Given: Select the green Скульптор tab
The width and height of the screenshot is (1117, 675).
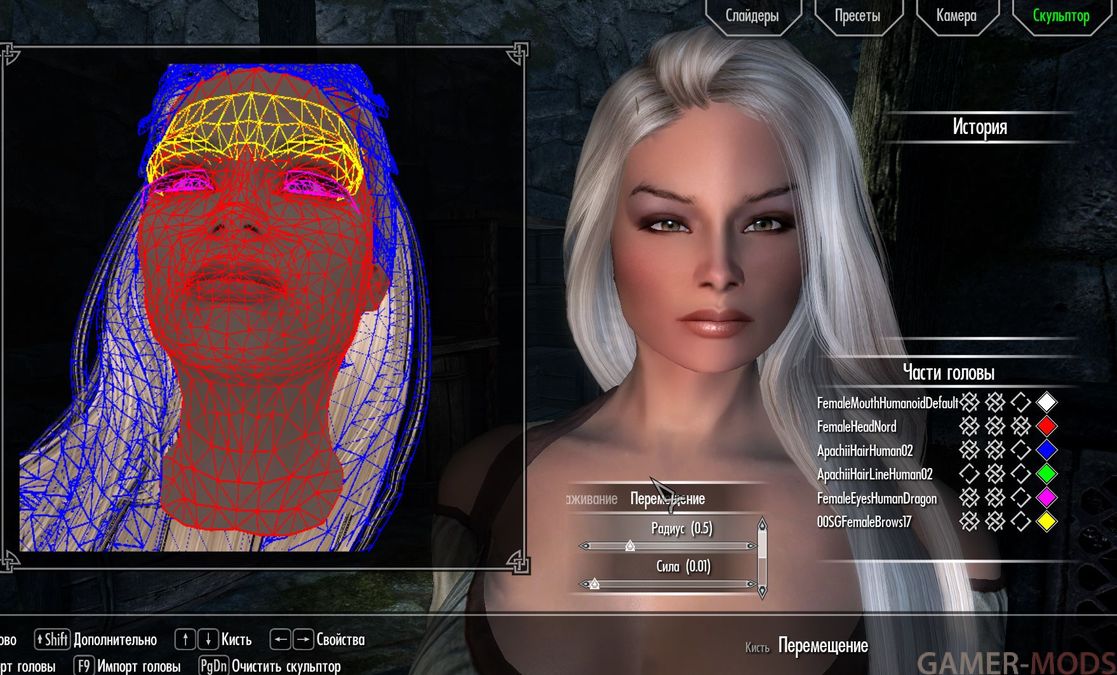Looking at the screenshot, I should 1061,16.
